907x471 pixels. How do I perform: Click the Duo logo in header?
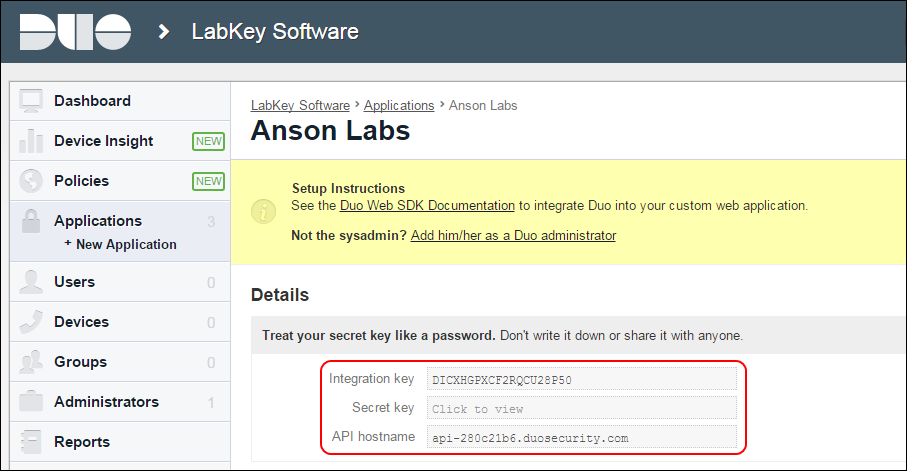pyautogui.click(x=75, y=32)
